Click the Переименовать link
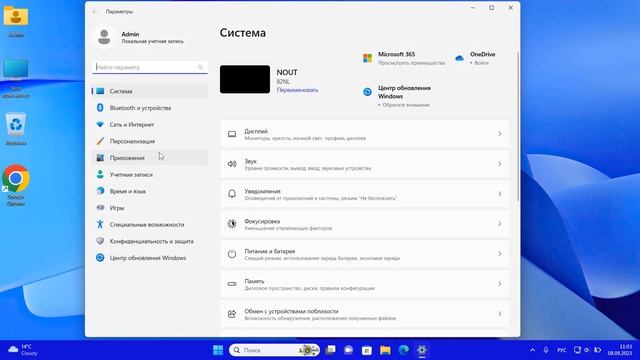This screenshot has height=360, width=640. click(297, 90)
